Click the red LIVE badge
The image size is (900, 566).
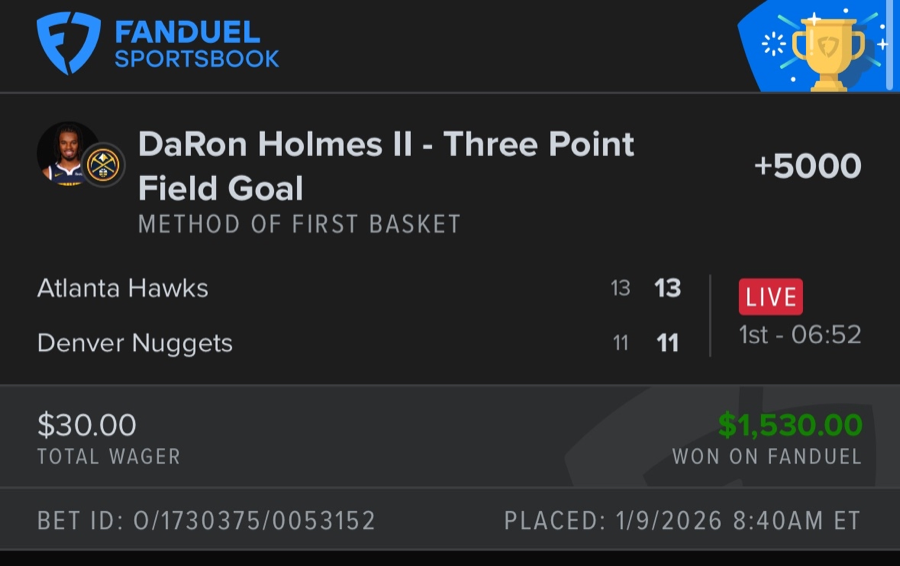coord(770,296)
